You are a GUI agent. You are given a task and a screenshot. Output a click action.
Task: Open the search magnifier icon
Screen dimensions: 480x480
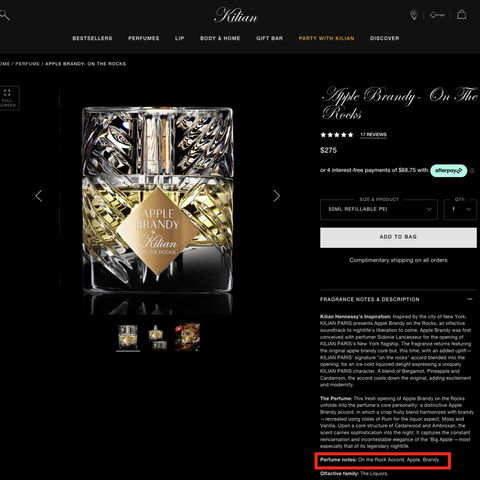tap(5, 15)
